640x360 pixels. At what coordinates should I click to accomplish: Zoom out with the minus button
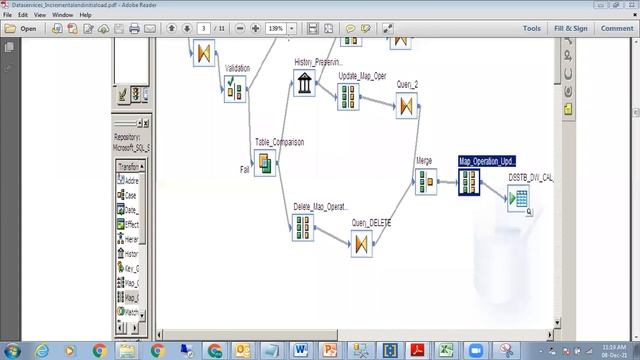click(x=240, y=29)
